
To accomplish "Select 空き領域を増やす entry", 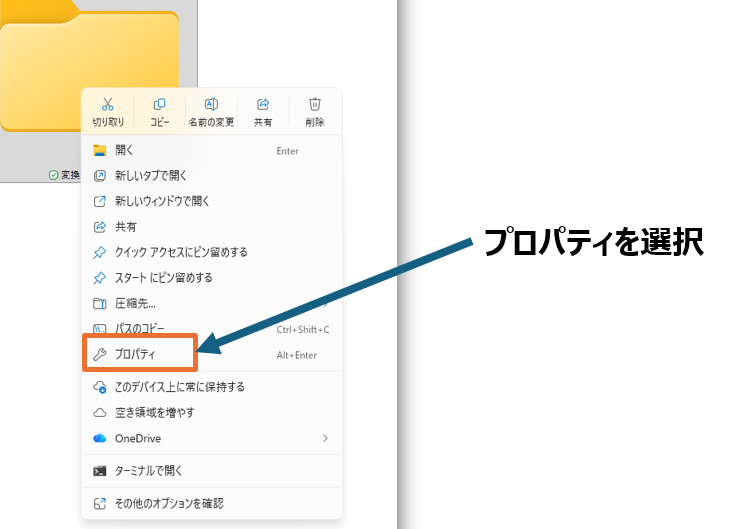I will (x=211, y=413).
